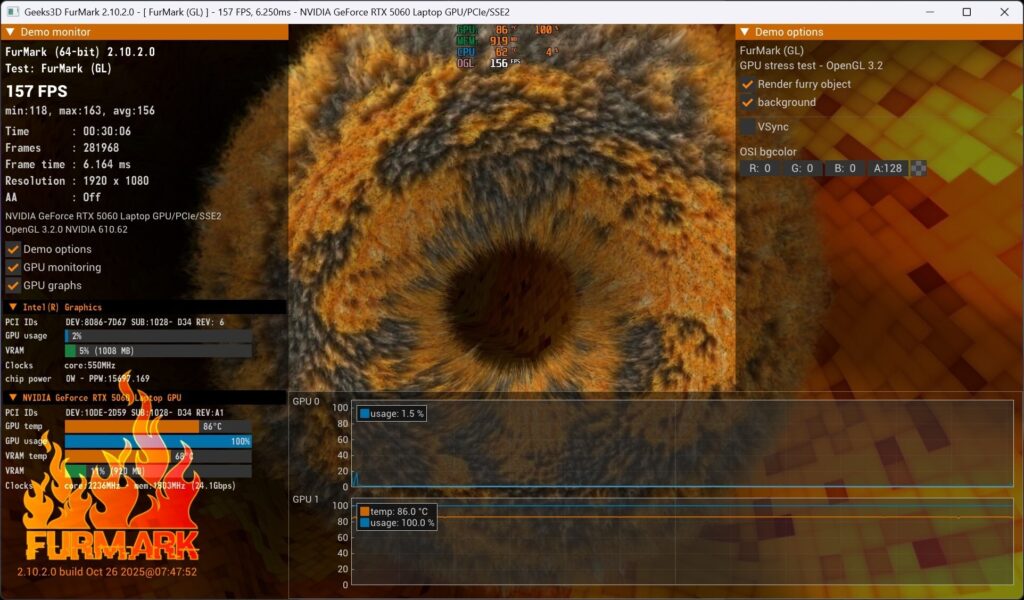Open the OSI bgcolor color swatch
The image size is (1024, 600).
(x=918, y=168)
